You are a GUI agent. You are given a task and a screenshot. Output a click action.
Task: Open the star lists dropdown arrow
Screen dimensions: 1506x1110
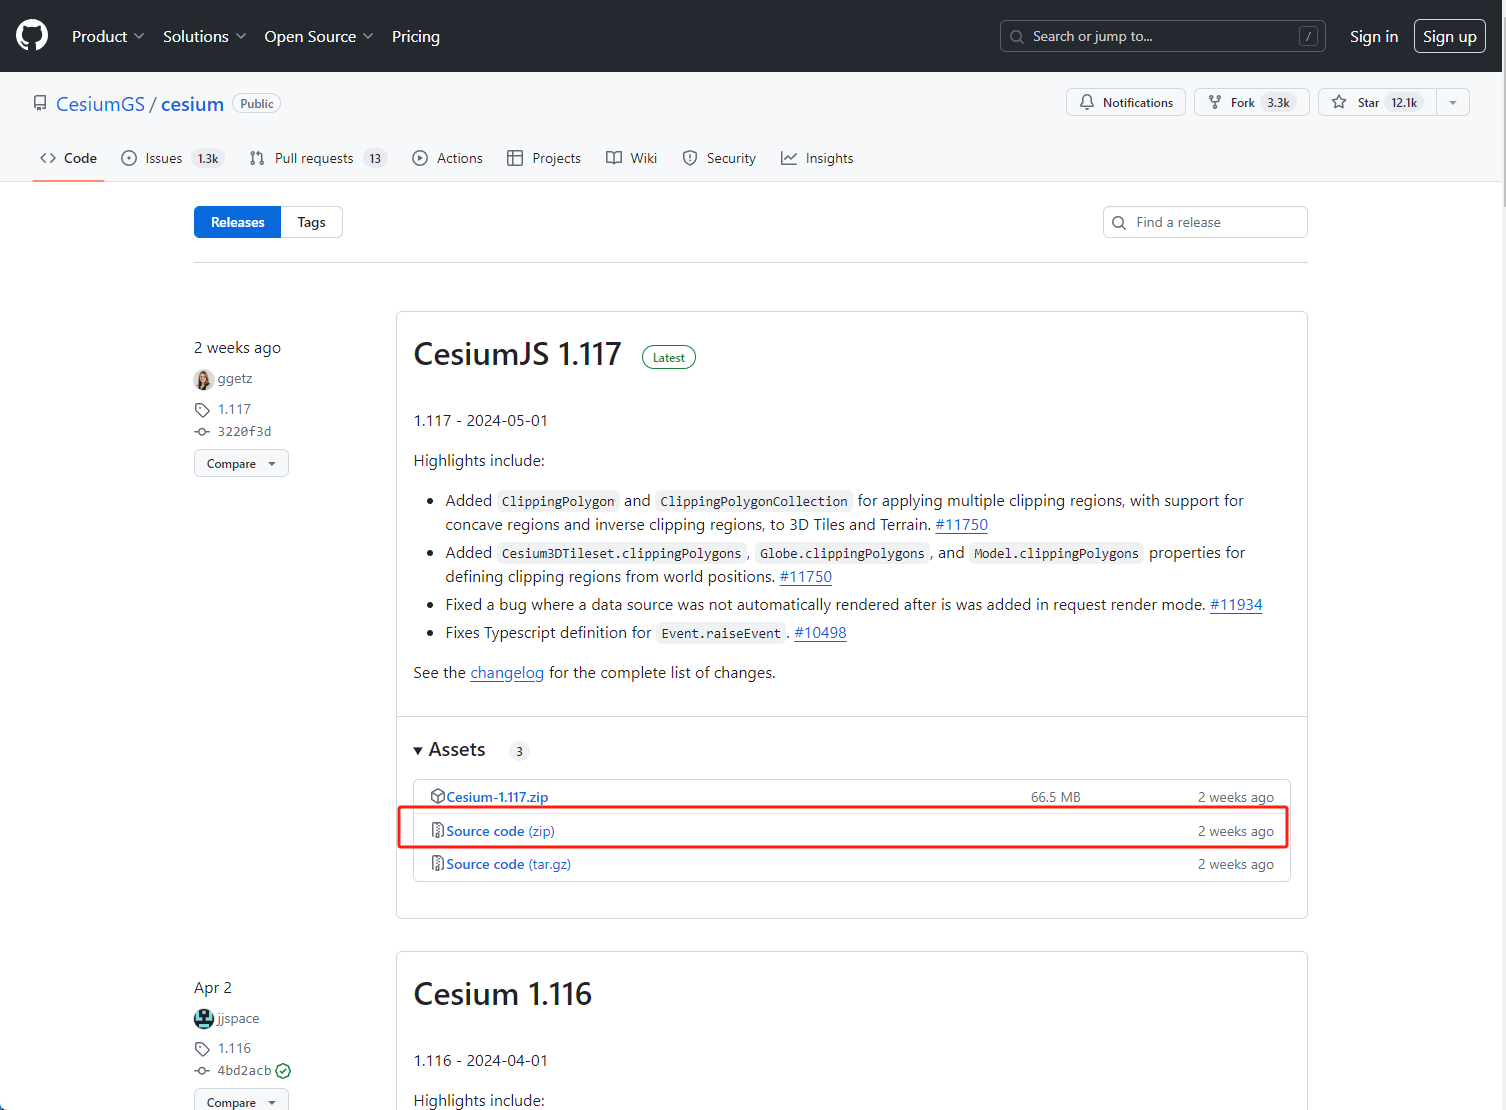pyautogui.click(x=1453, y=102)
